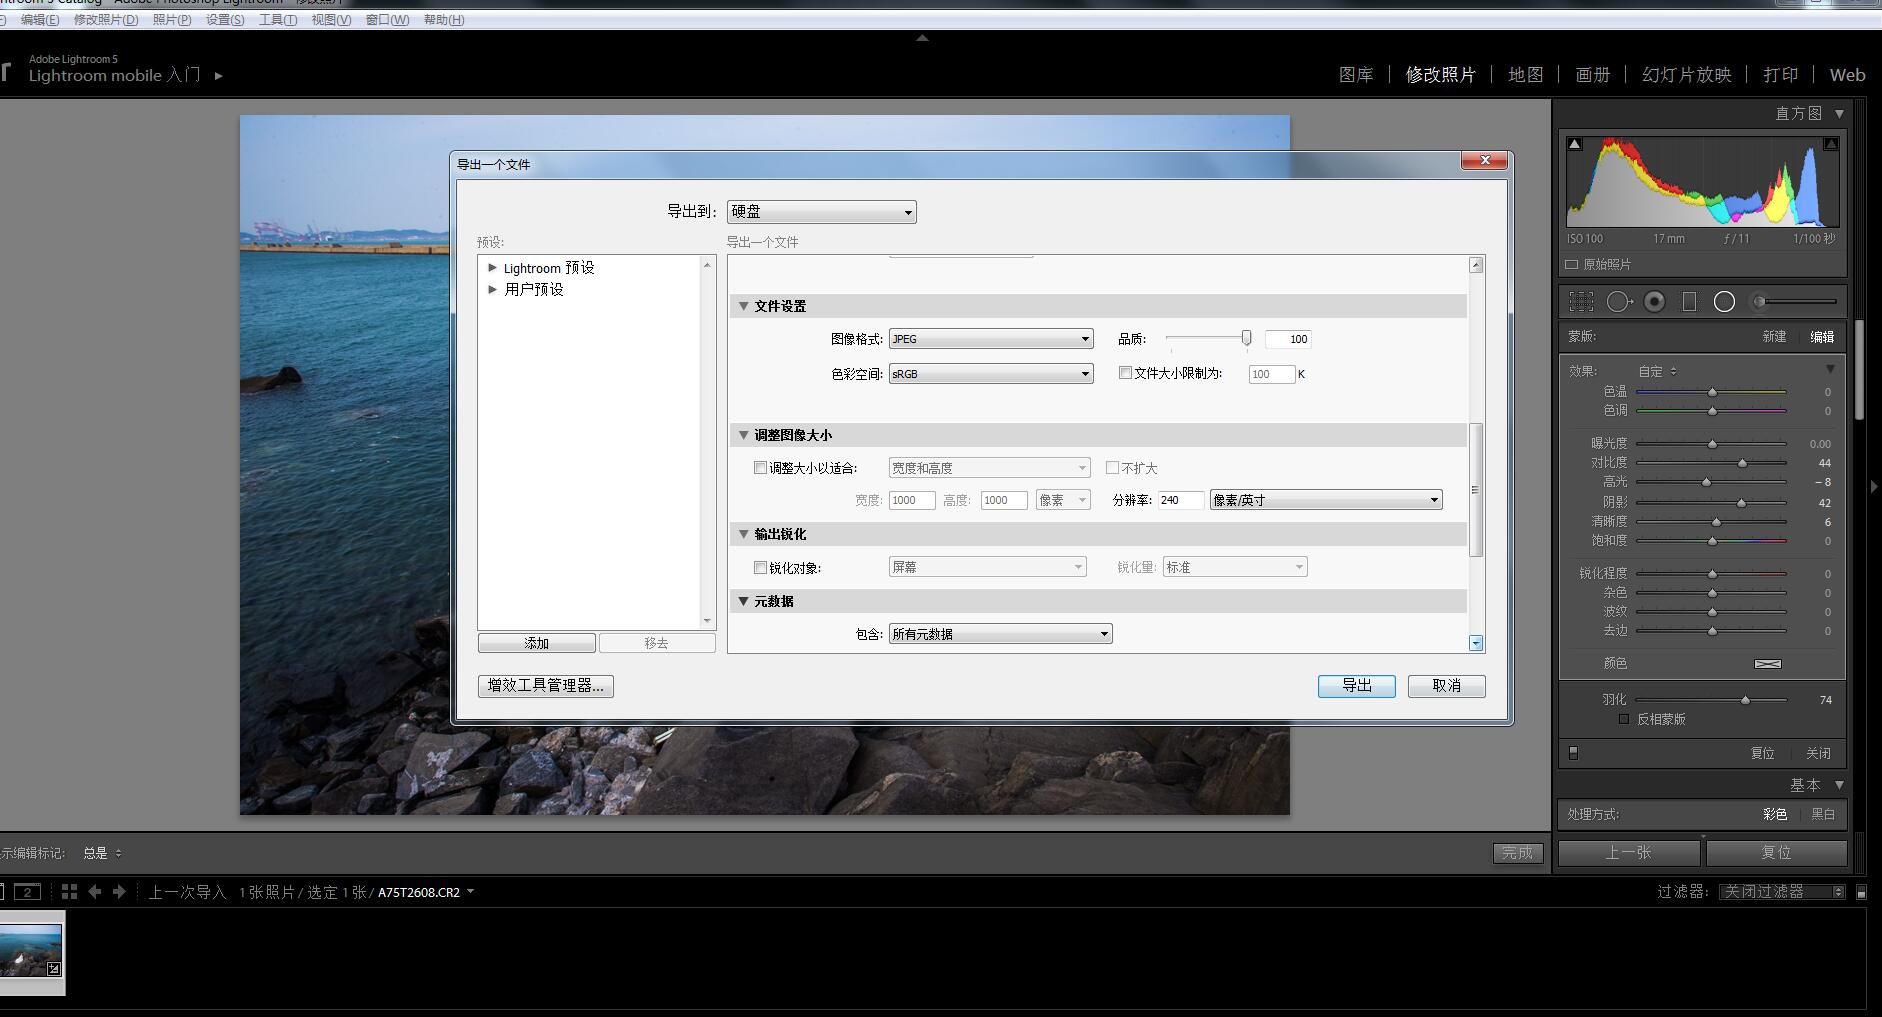1882x1017 pixels.
Task: Click the 分辨率 input field
Action: point(1180,500)
